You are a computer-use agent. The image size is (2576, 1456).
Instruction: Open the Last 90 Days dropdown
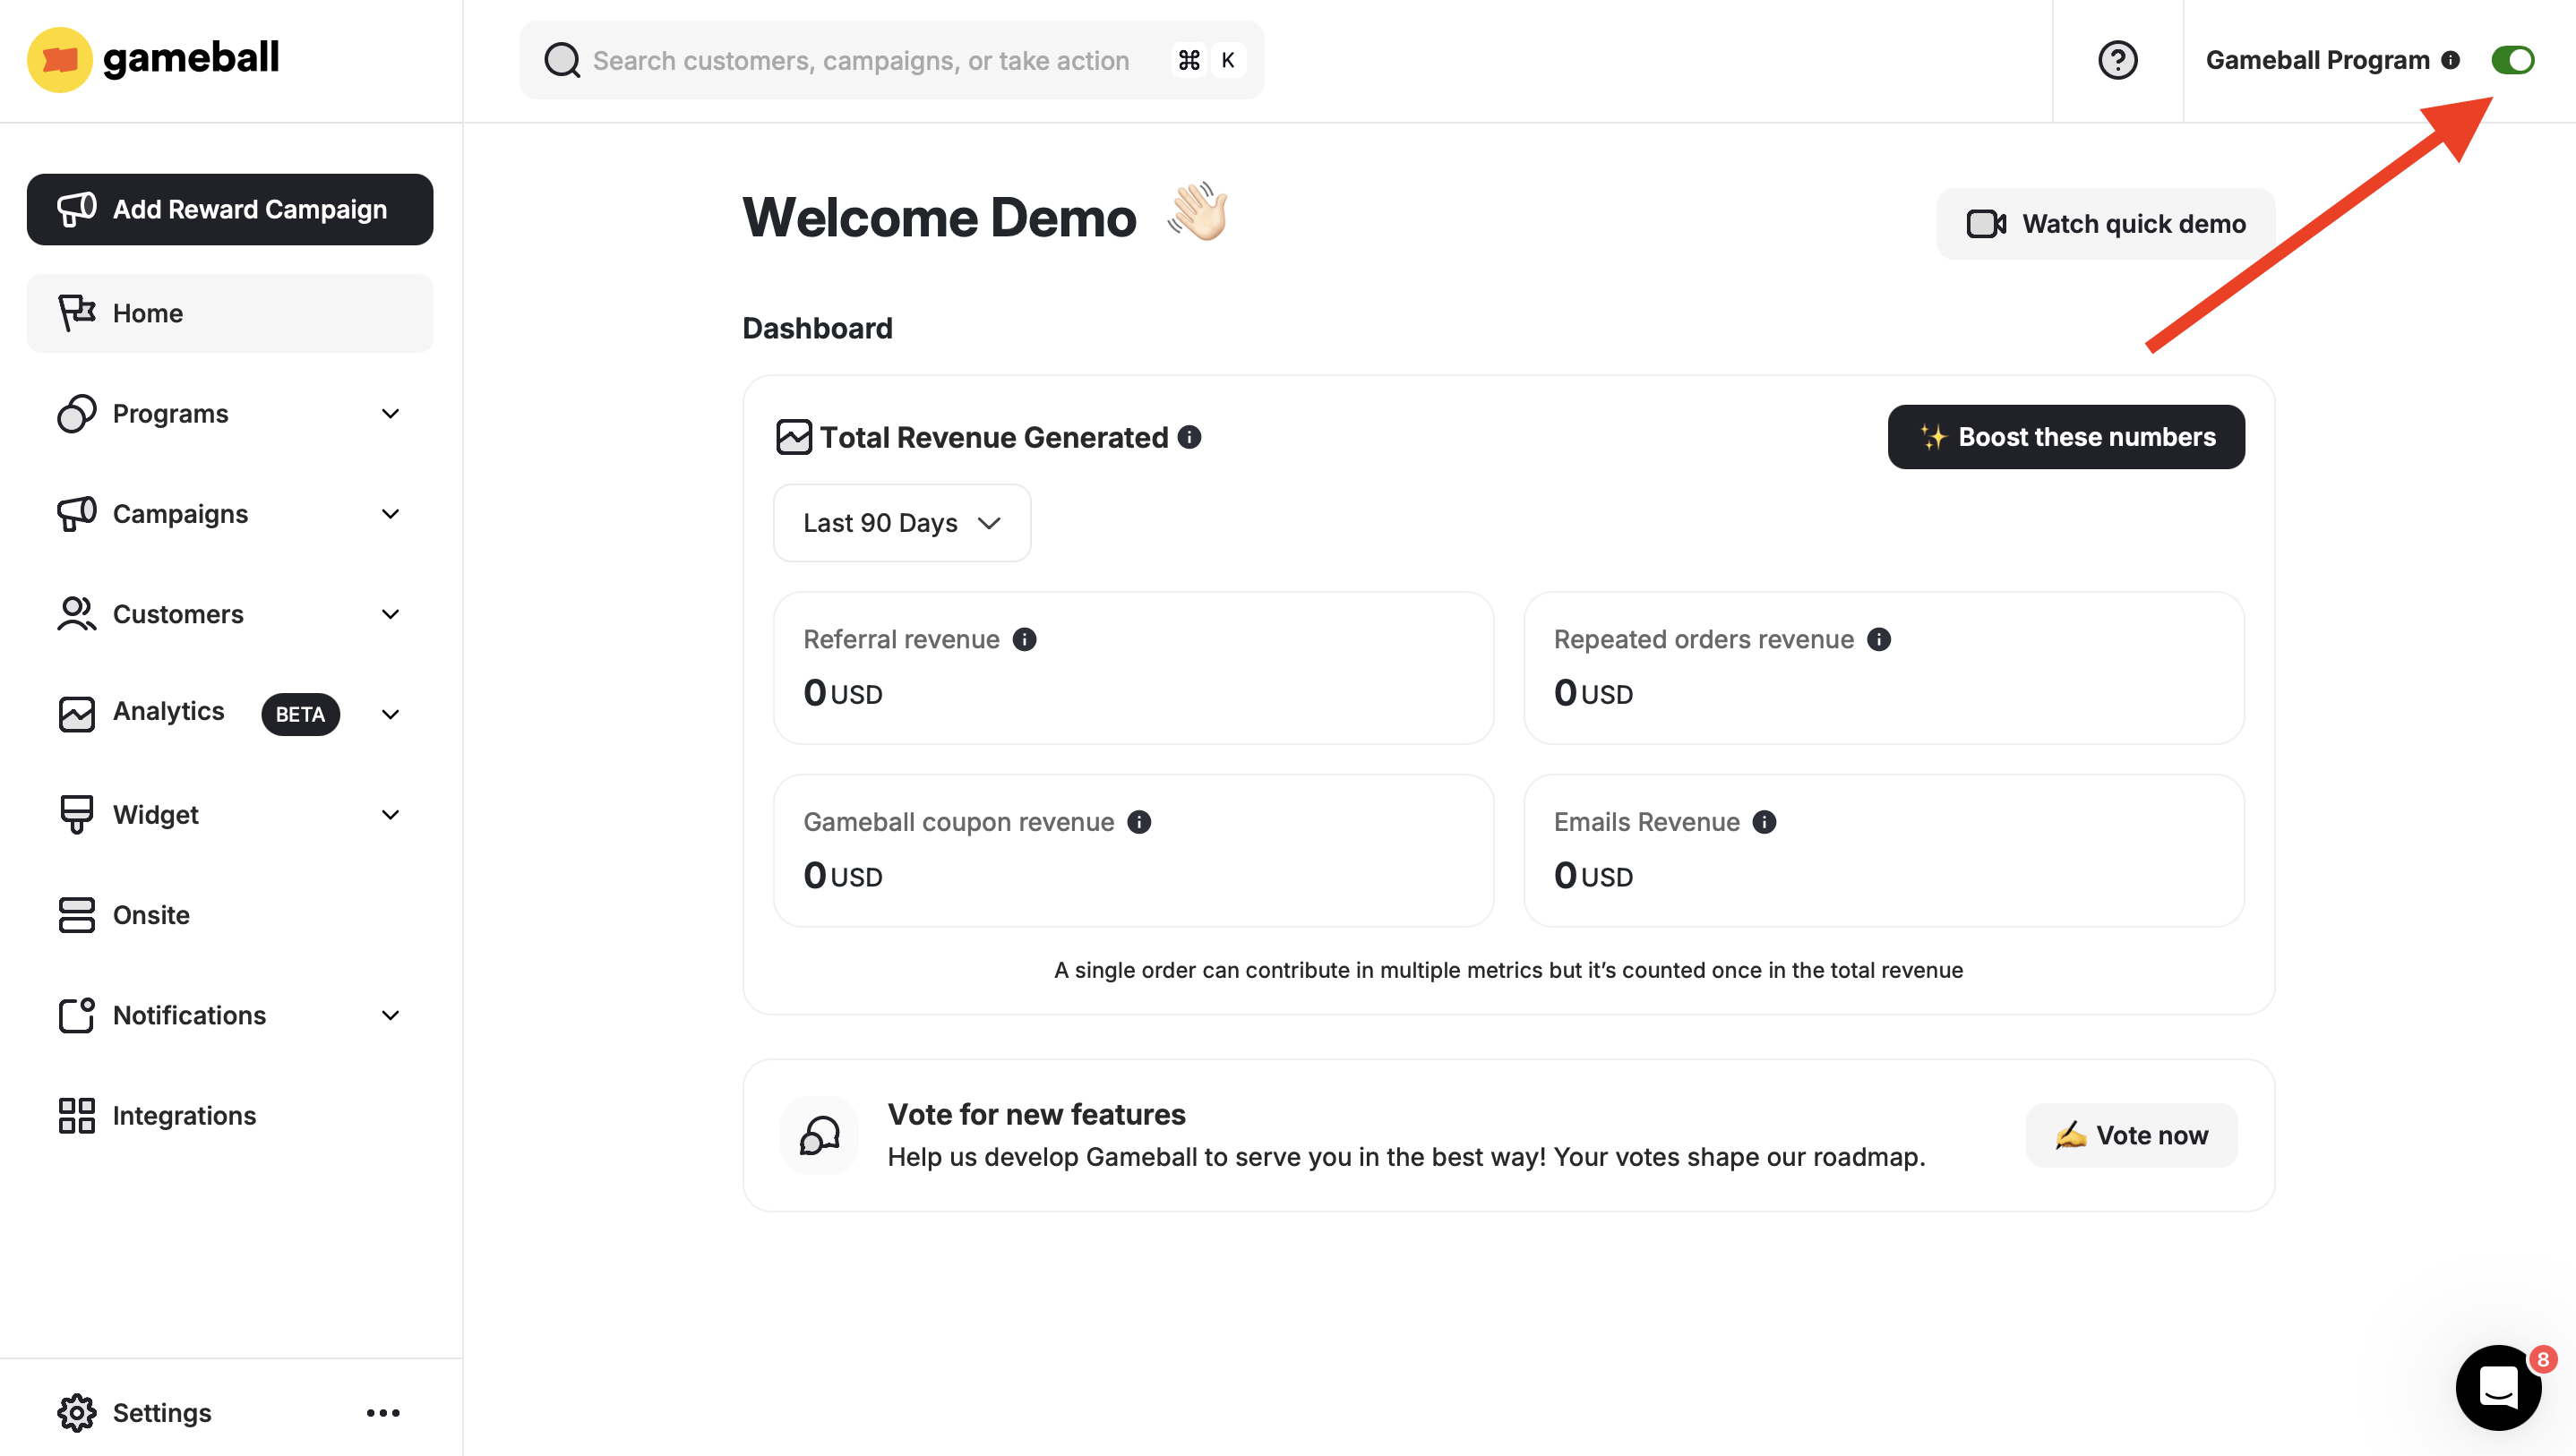click(x=900, y=522)
